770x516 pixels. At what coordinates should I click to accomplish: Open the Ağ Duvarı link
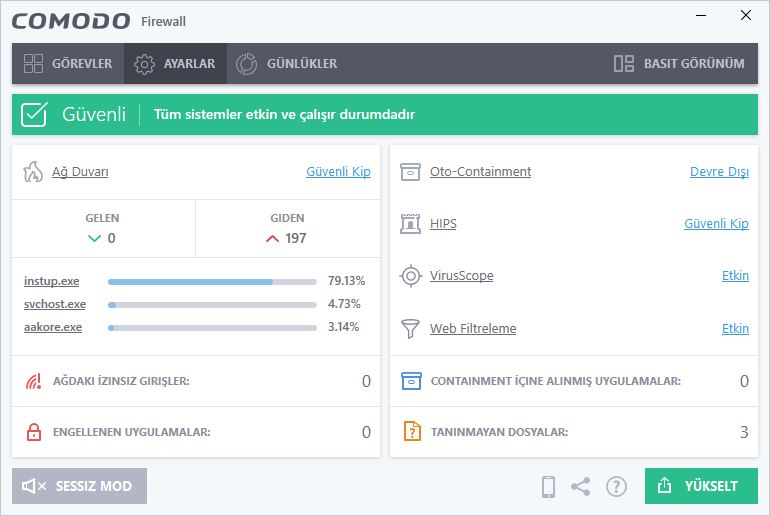80,172
